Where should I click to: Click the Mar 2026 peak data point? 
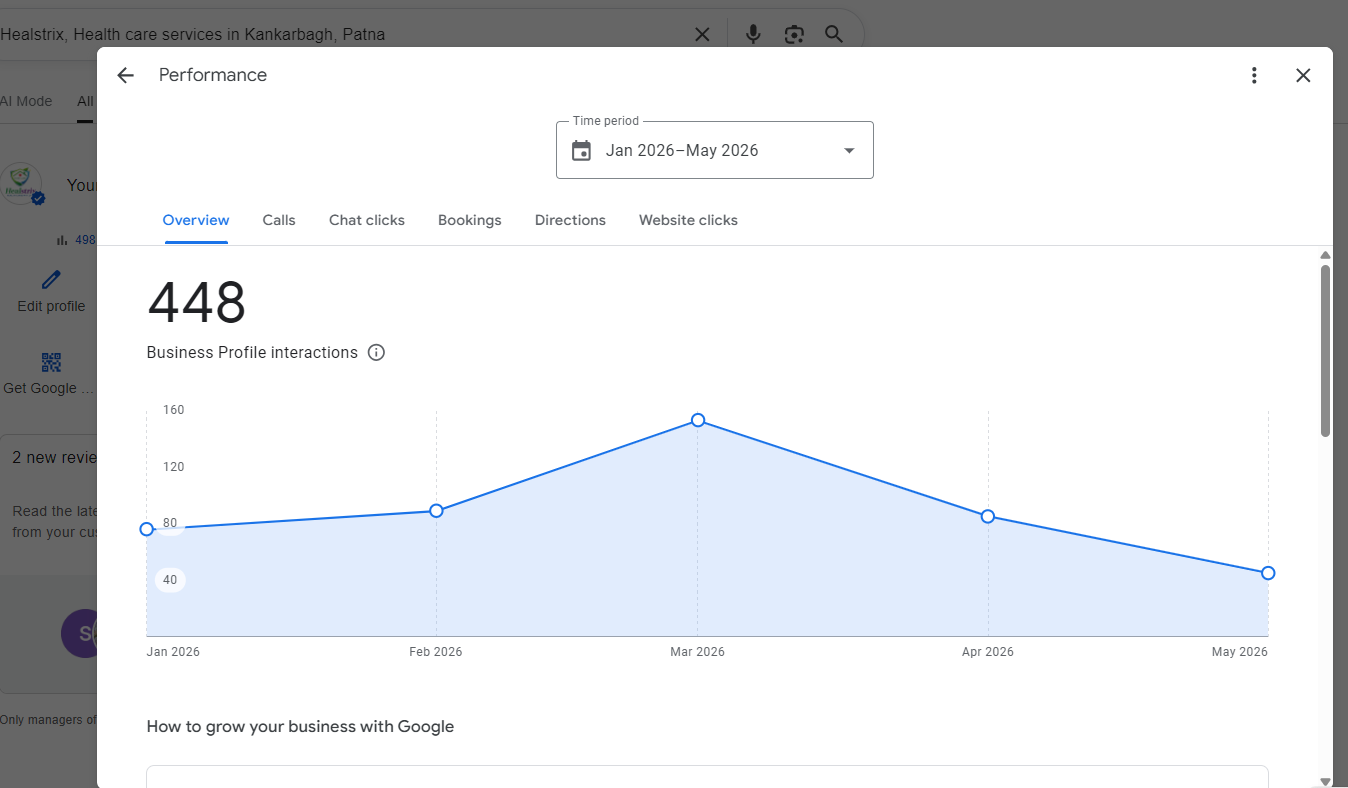pos(698,420)
